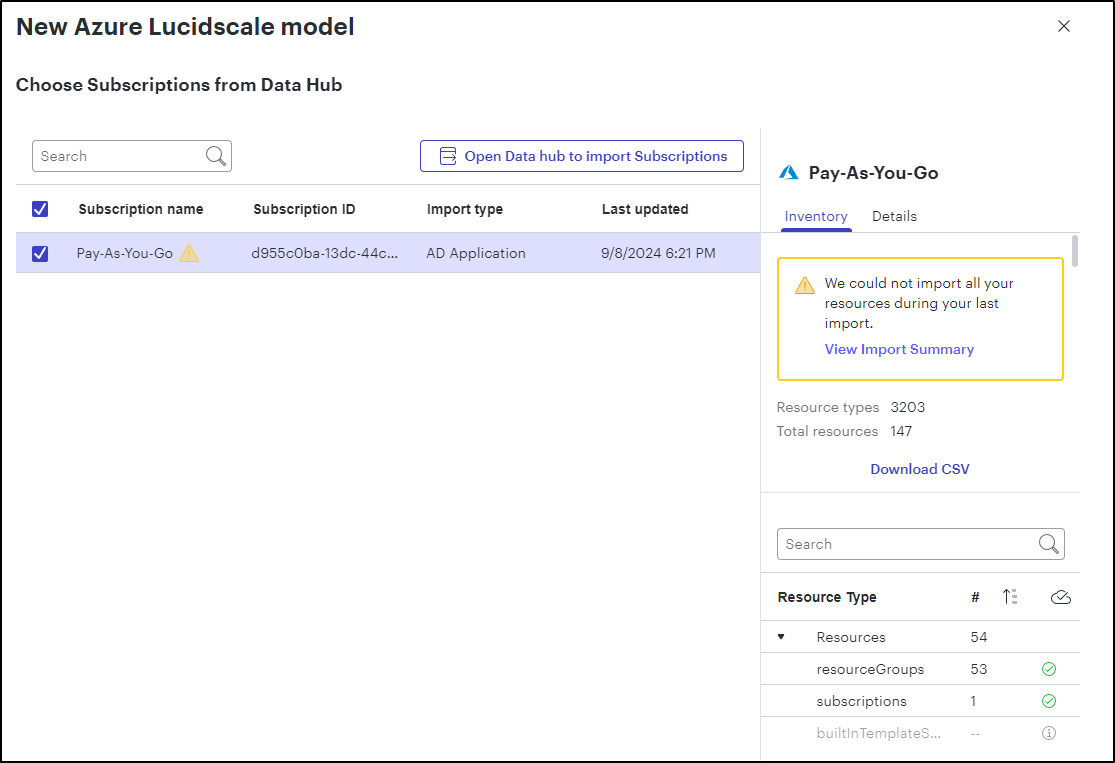This screenshot has height=763, width=1115.
Task: Click the Resource types value 3203
Action: coord(907,407)
